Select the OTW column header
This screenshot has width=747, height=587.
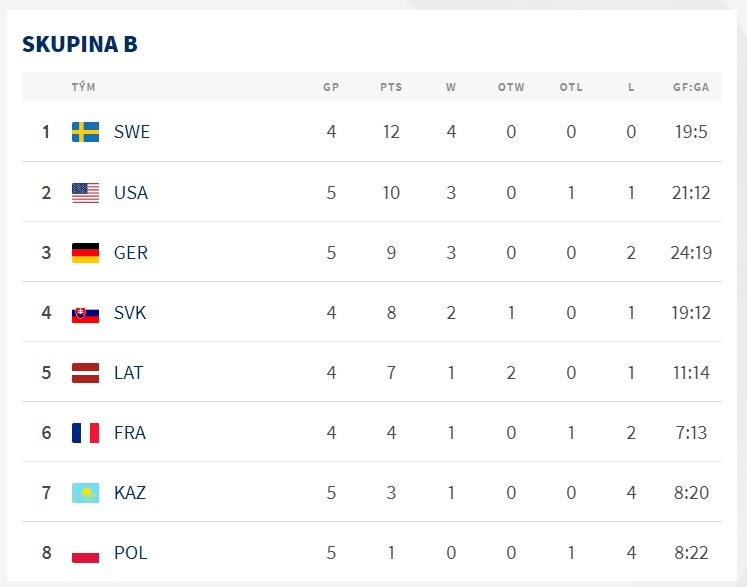pos(511,87)
